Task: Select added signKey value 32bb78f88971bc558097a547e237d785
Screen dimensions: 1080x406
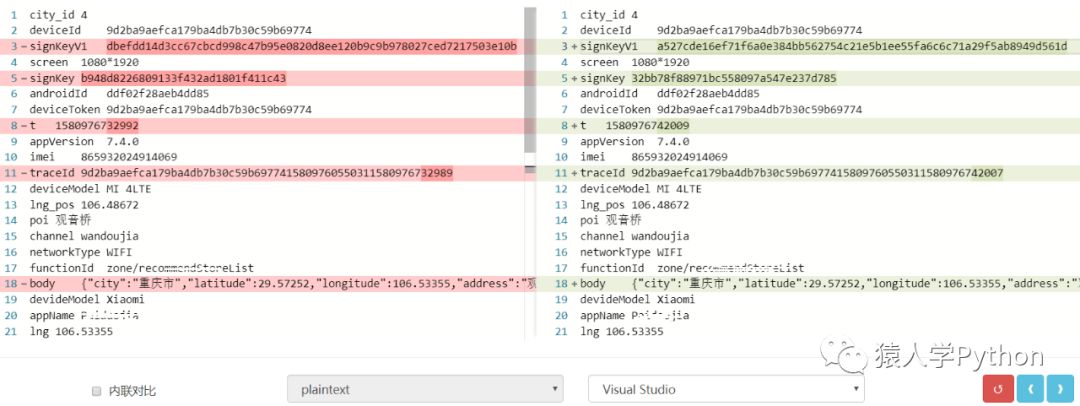Action: 734,78
